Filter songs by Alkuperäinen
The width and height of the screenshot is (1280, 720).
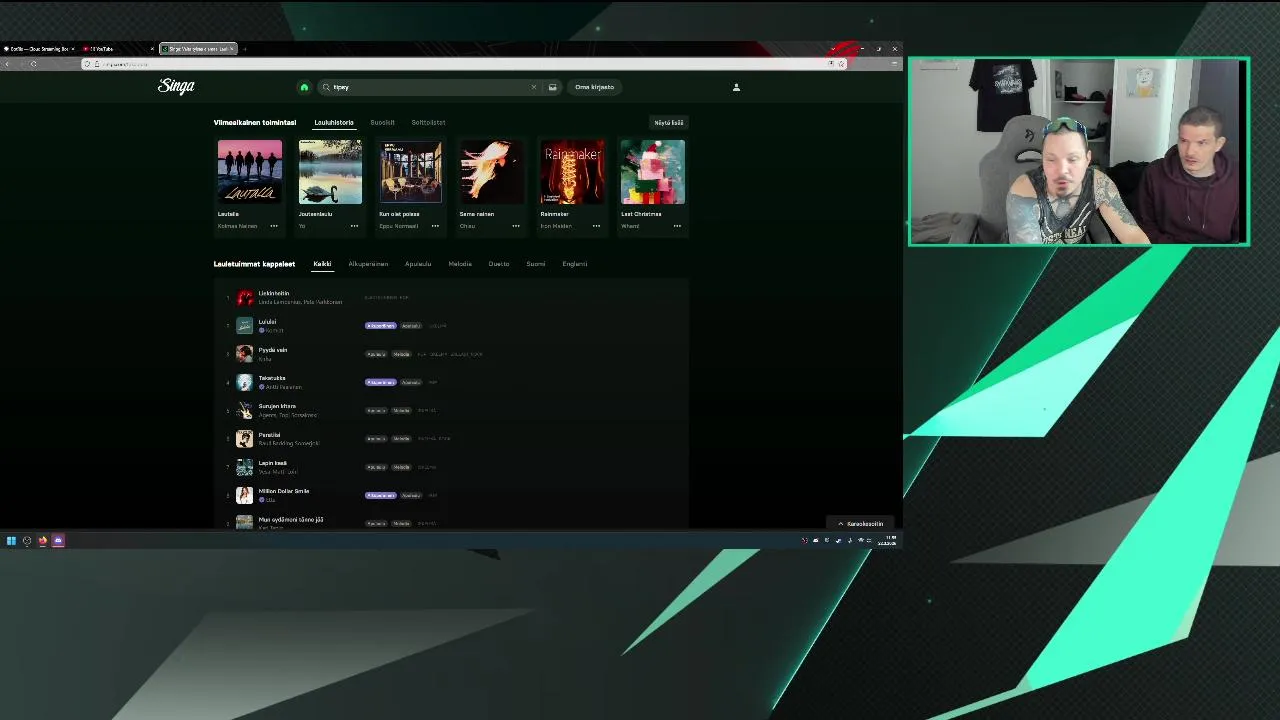368,264
